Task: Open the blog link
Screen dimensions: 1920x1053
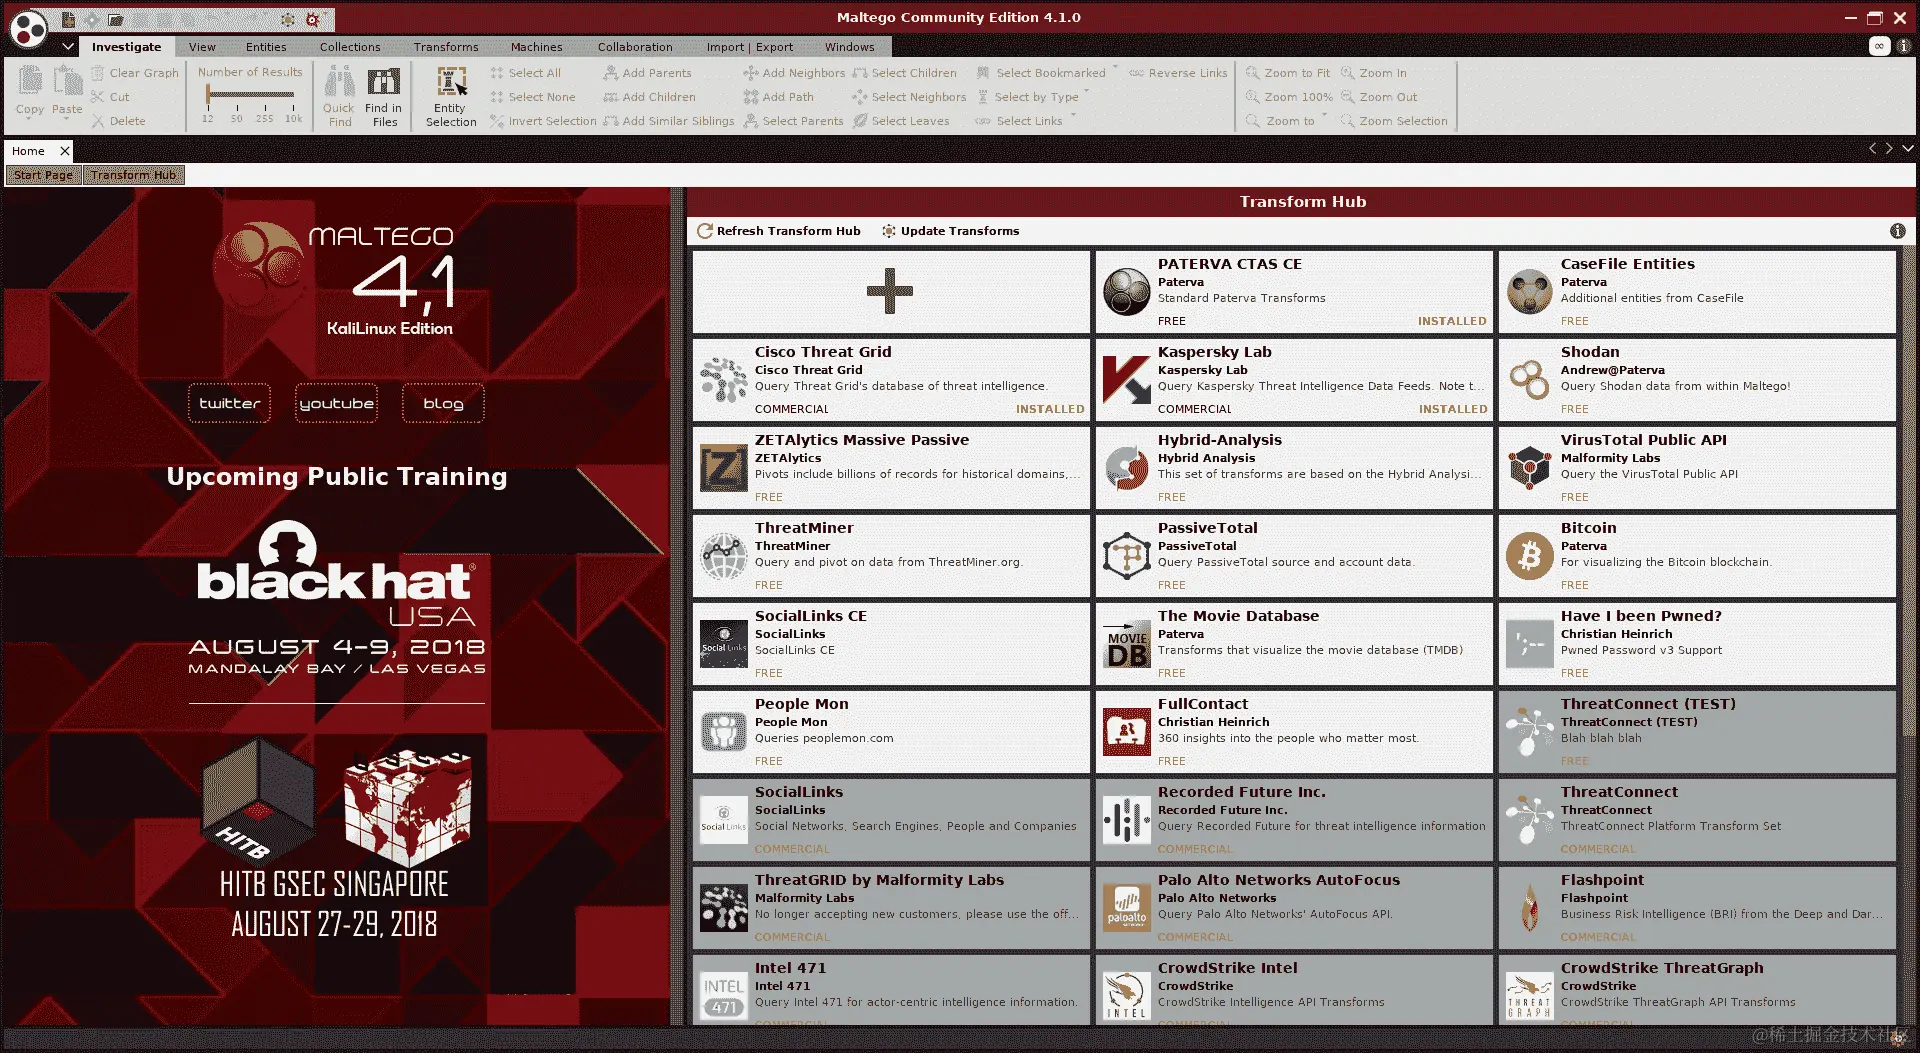Action: 443,403
